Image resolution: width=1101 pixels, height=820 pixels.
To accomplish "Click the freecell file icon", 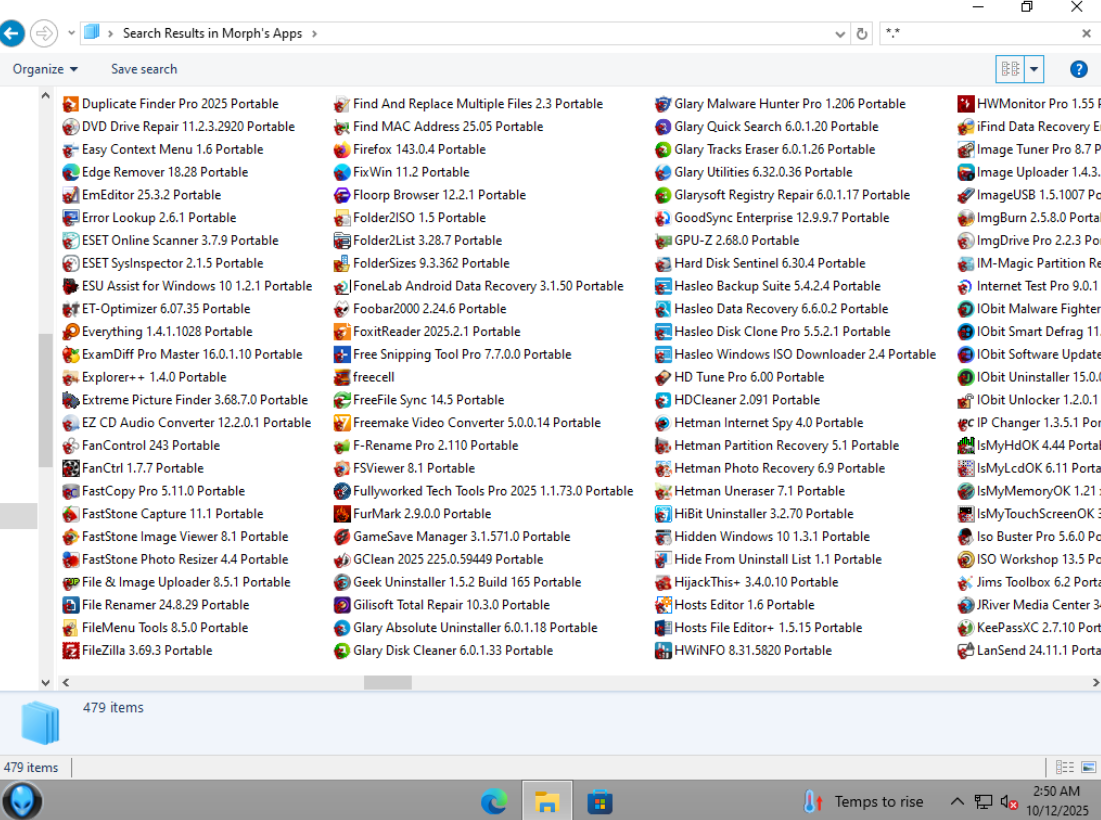I will pos(342,377).
